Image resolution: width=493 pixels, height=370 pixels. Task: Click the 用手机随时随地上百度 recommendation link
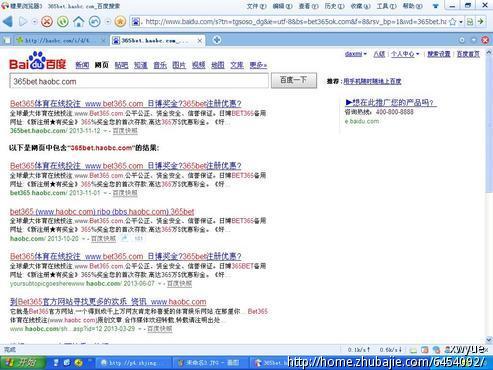pyautogui.click(x=372, y=81)
